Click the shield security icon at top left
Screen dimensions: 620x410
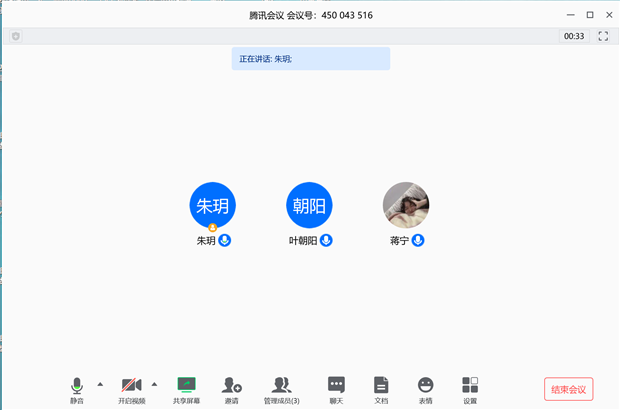pos(16,36)
